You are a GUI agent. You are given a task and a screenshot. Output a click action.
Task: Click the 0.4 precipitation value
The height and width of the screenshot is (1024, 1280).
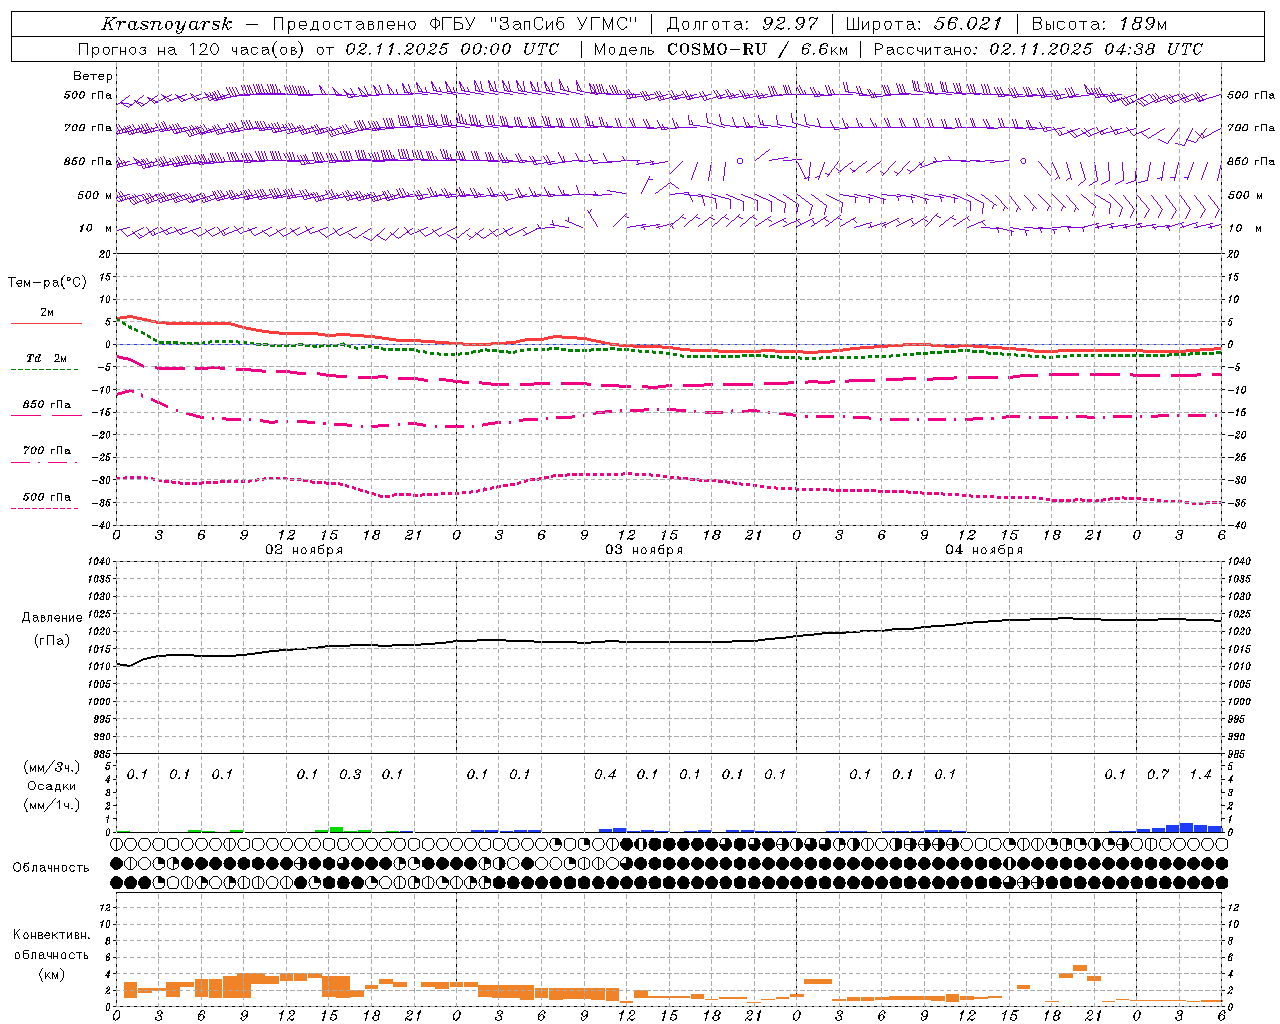tap(605, 775)
